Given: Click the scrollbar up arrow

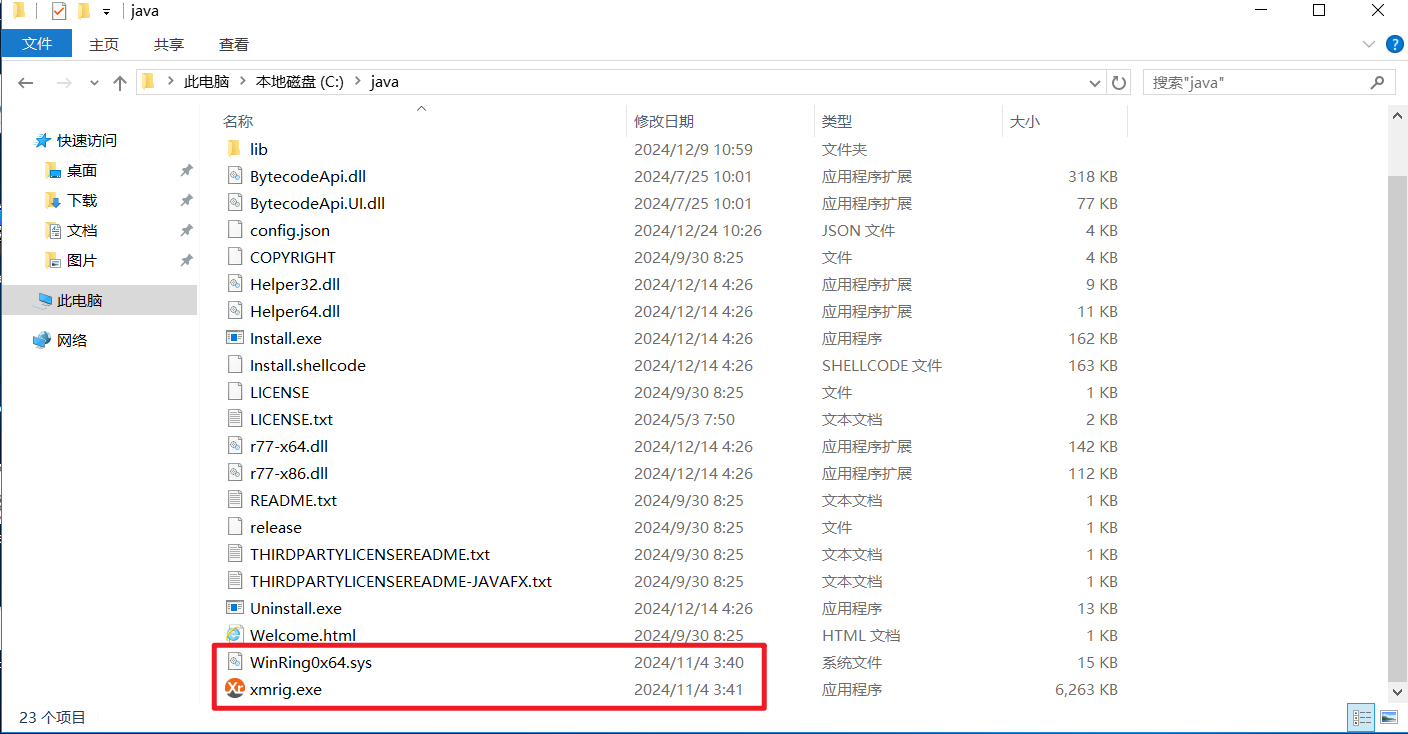Looking at the screenshot, I should [x=1398, y=116].
